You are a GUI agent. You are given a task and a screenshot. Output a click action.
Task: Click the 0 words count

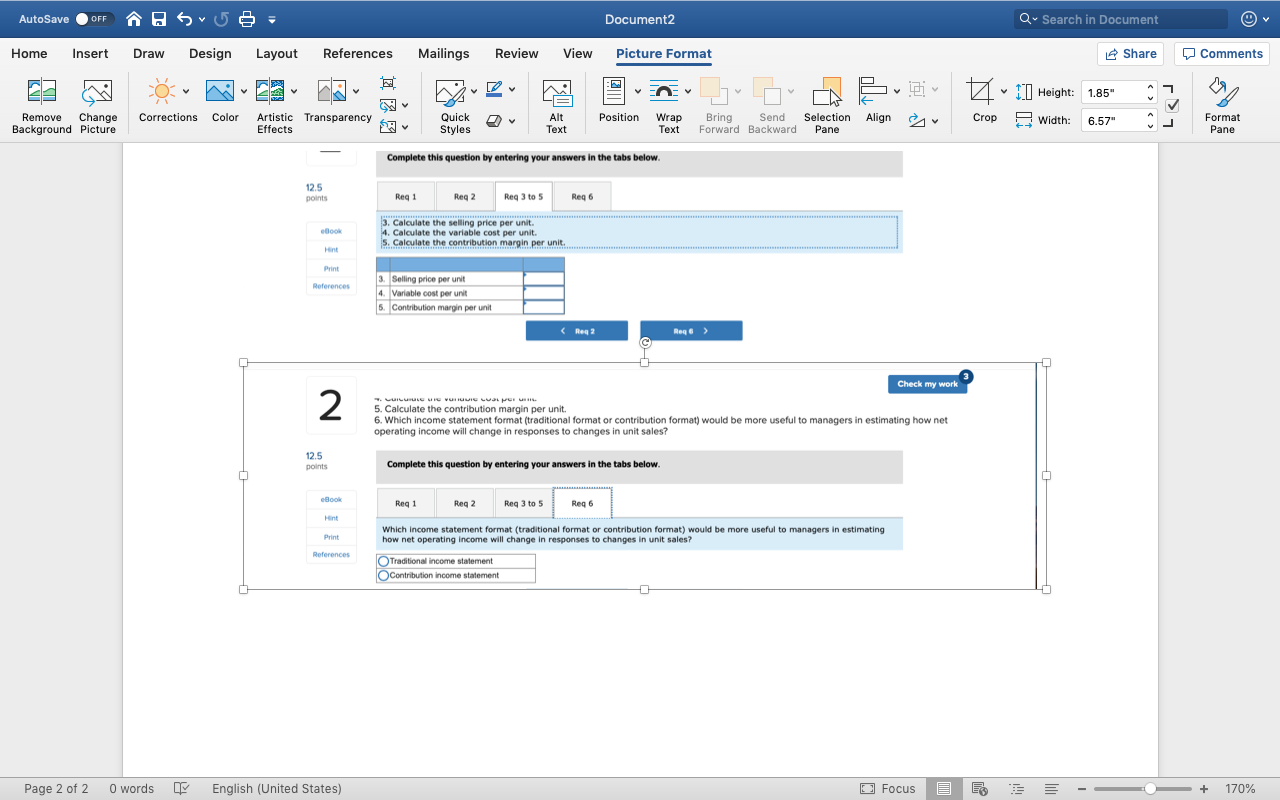click(x=132, y=788)
